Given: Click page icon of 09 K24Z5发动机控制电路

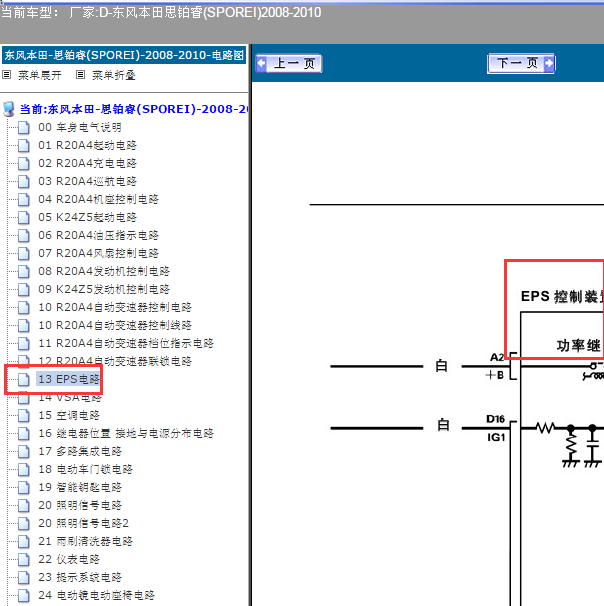Looking at the screenshot, I should (24, 289).
